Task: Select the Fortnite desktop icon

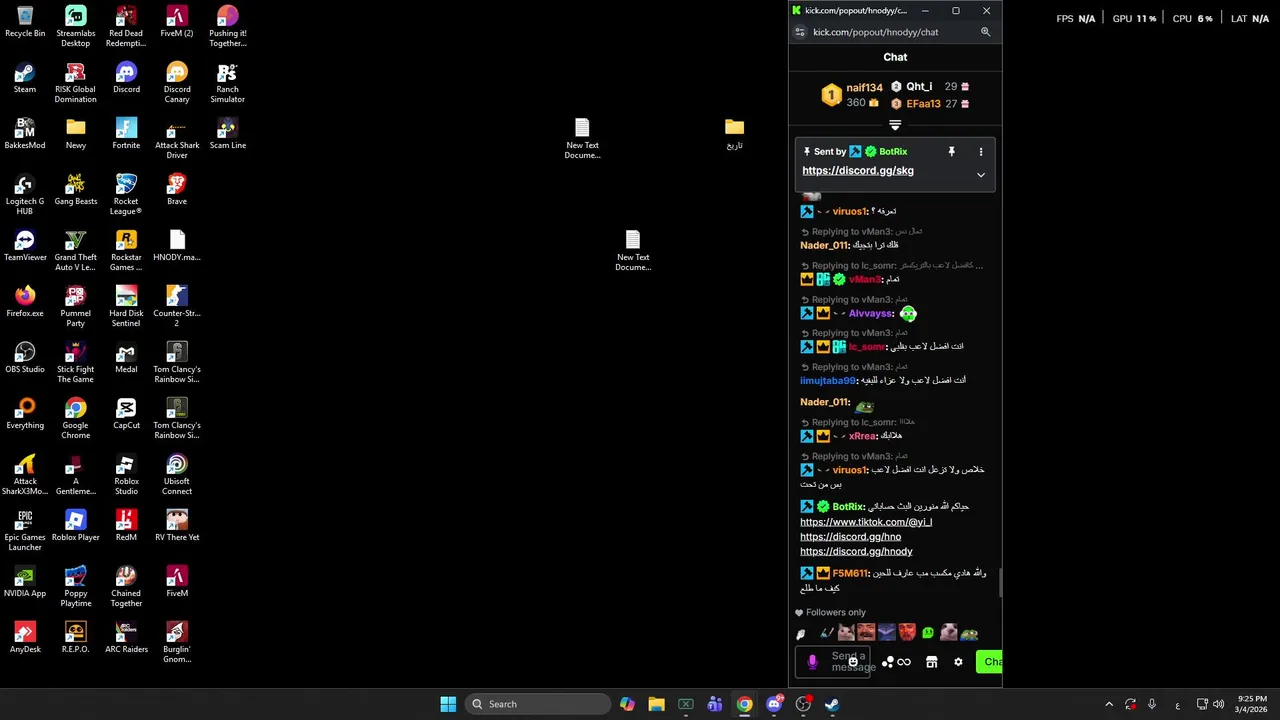Action: pos(126,134)
